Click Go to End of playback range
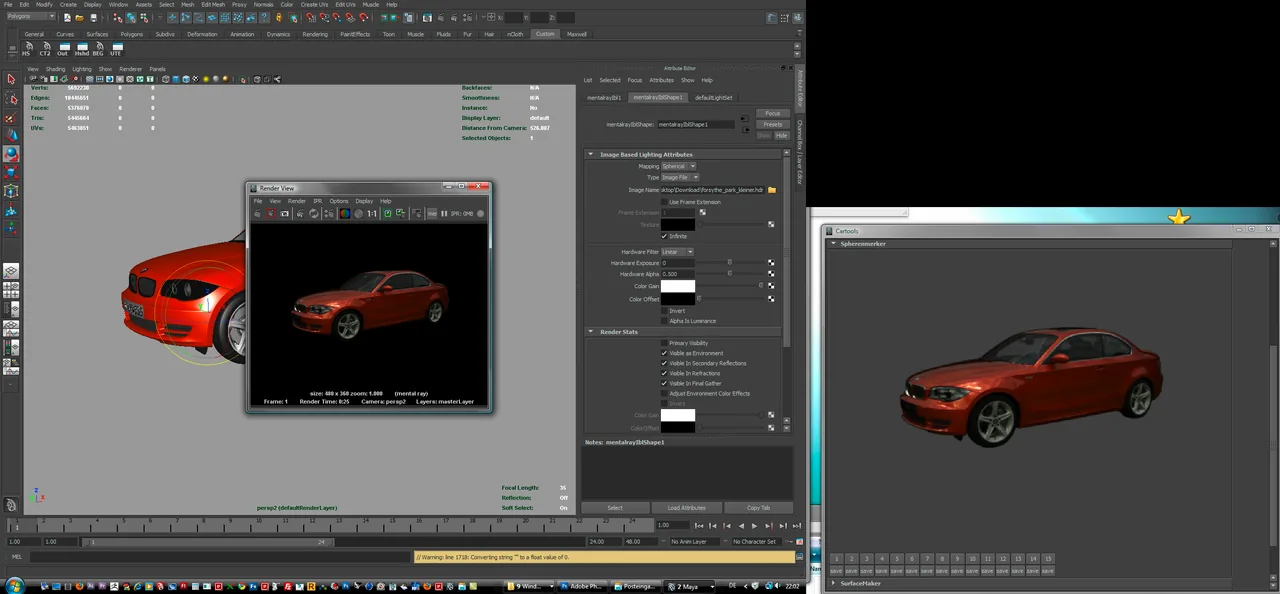The width and height of the screenshot is (1280, 594). pyautogui.click(x=796, y=525)
